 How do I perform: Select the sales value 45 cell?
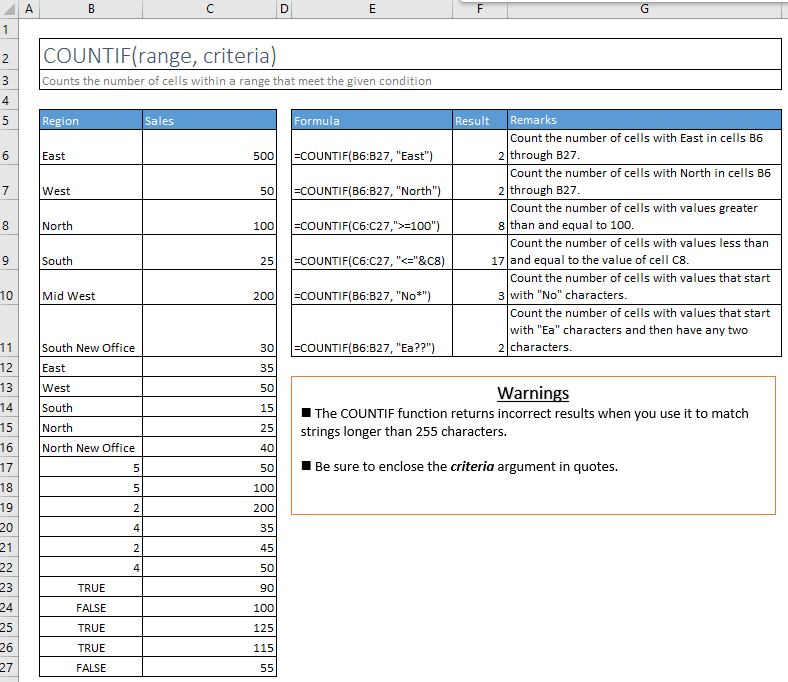[210, 547]
